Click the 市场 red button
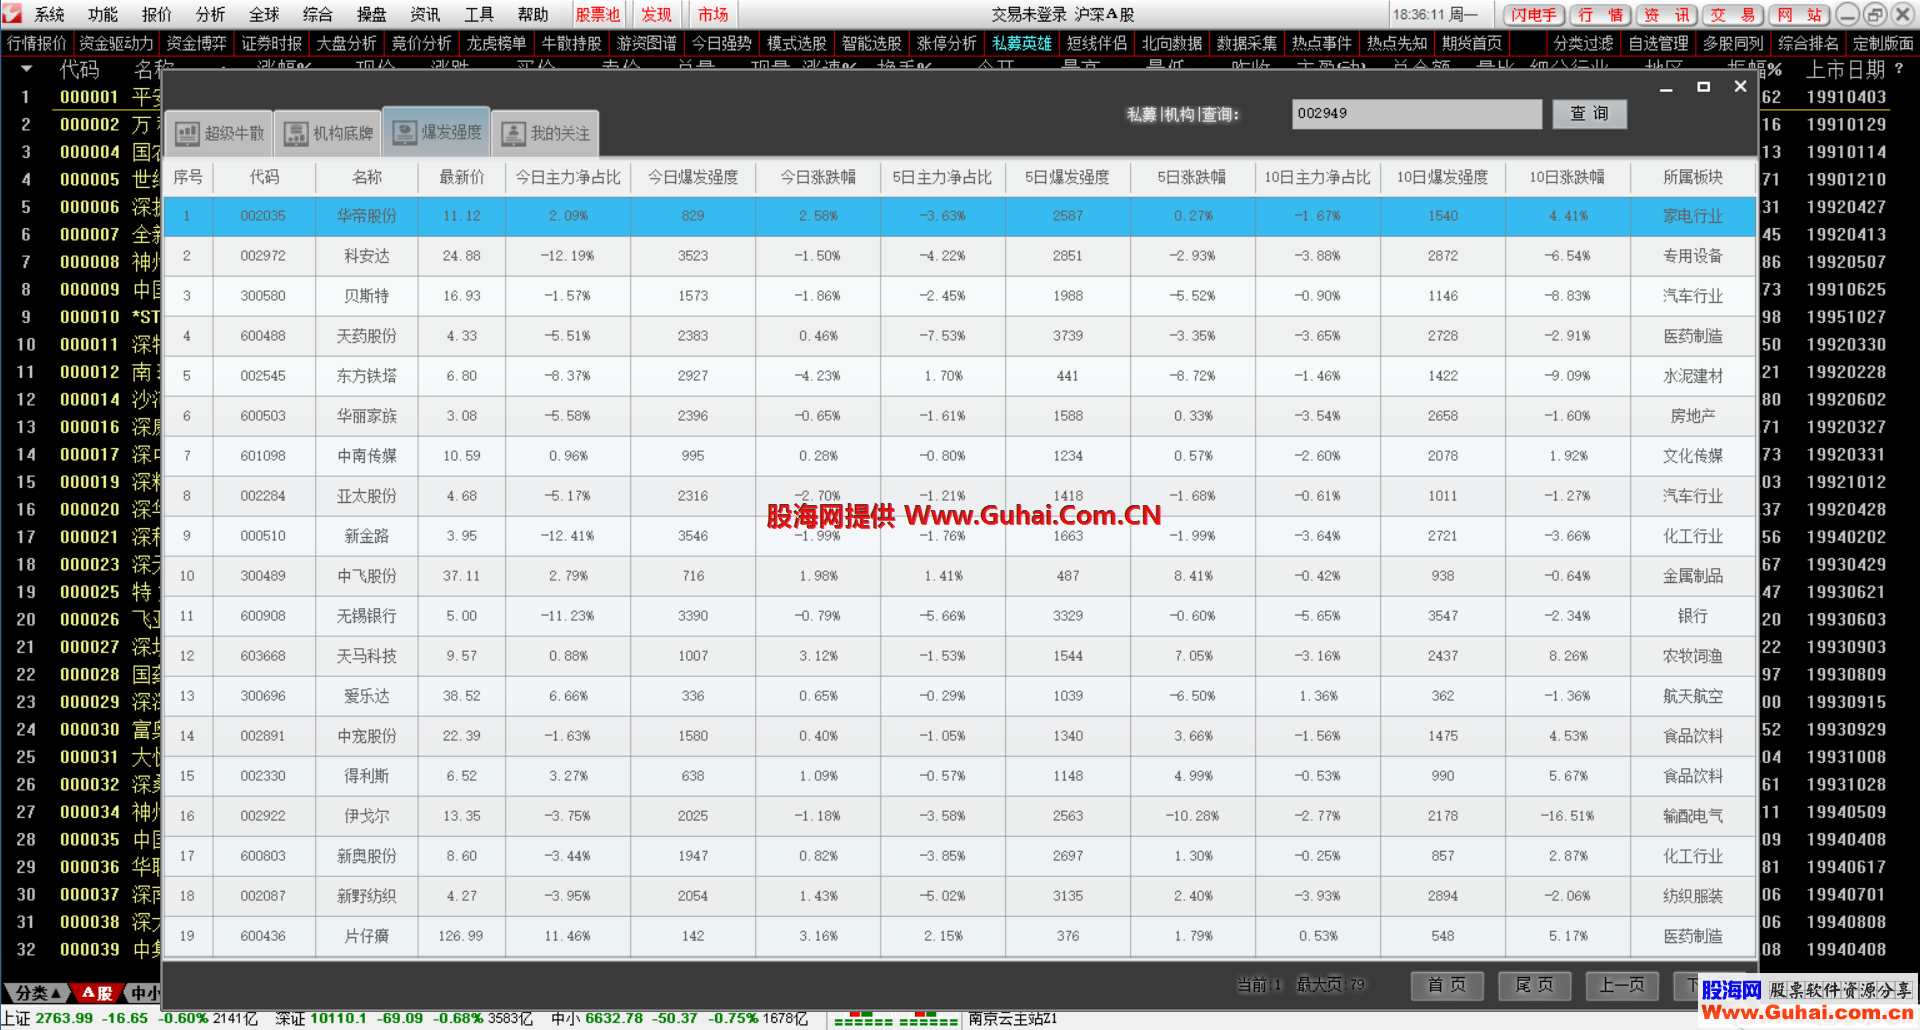 point(713,14)
